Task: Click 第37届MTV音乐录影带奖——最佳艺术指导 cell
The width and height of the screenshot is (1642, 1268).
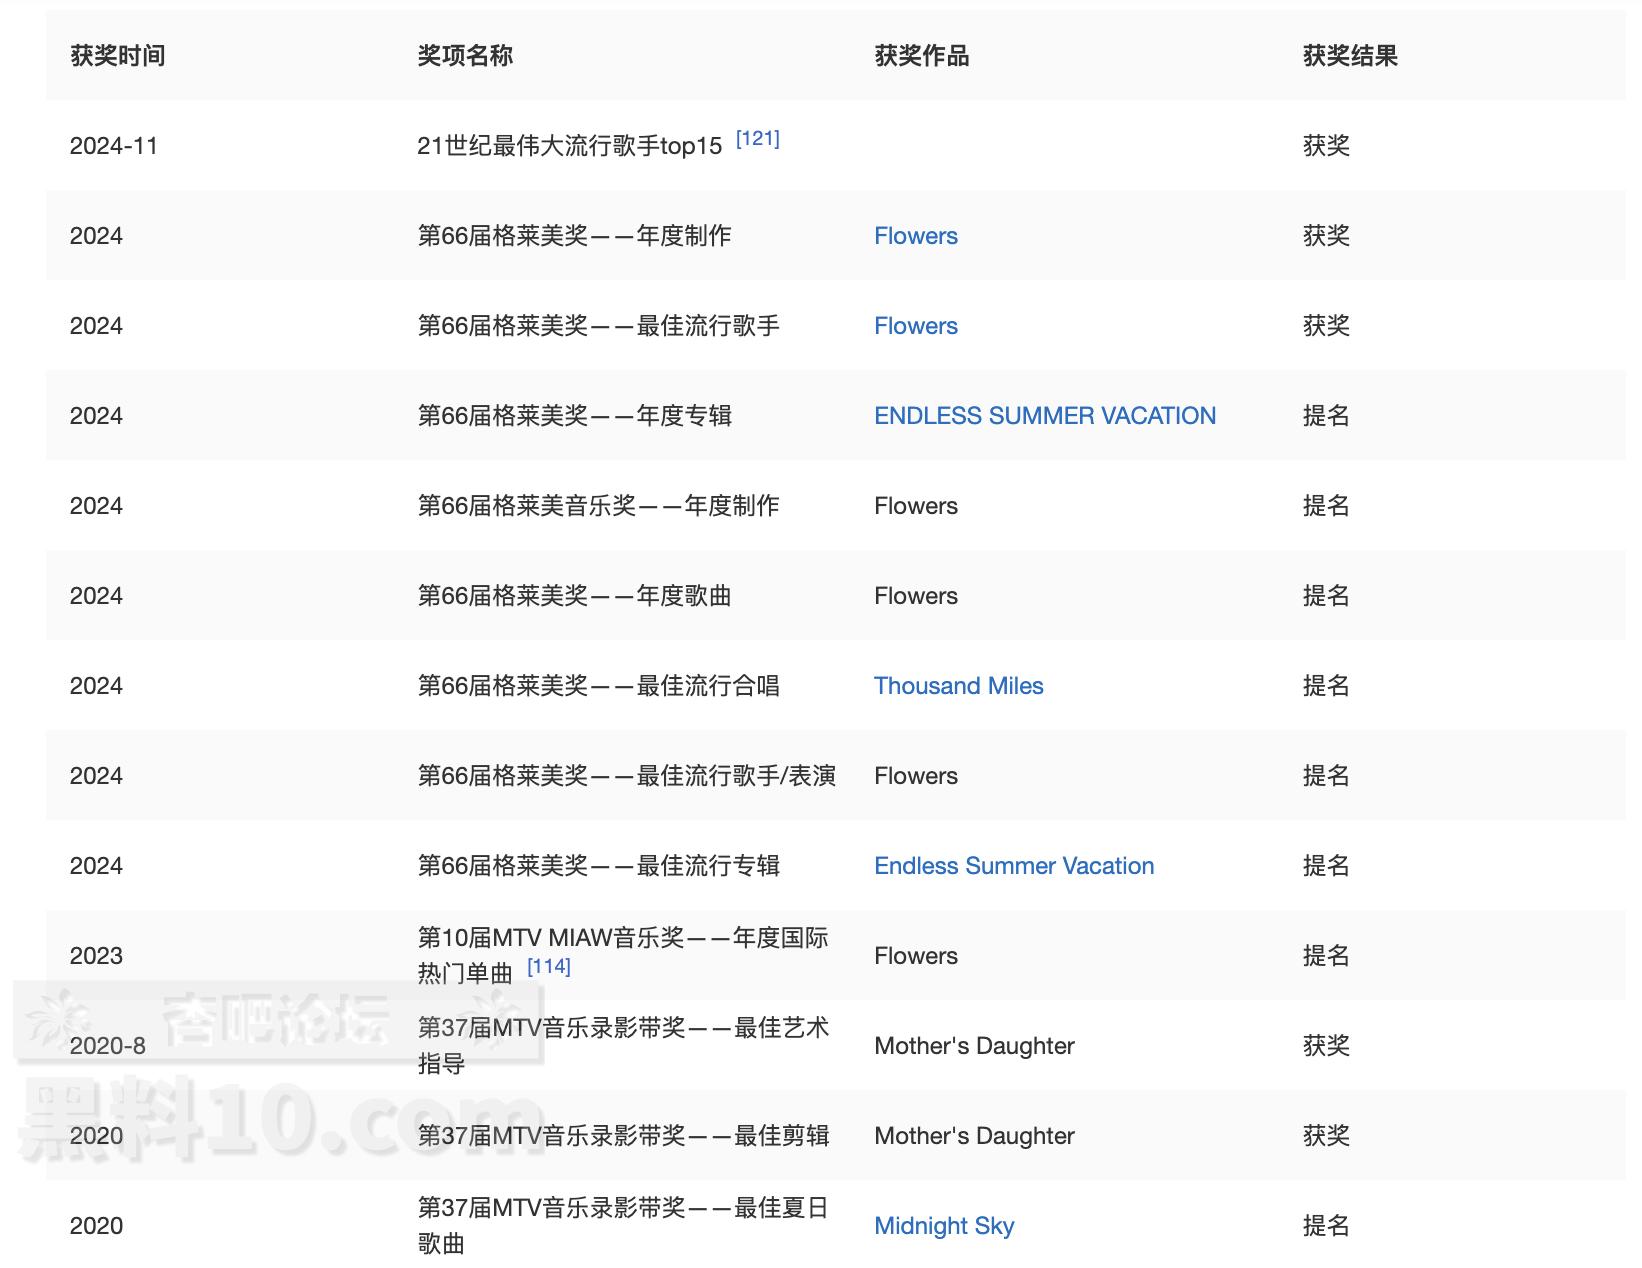Action: [x=623, y=1045]
